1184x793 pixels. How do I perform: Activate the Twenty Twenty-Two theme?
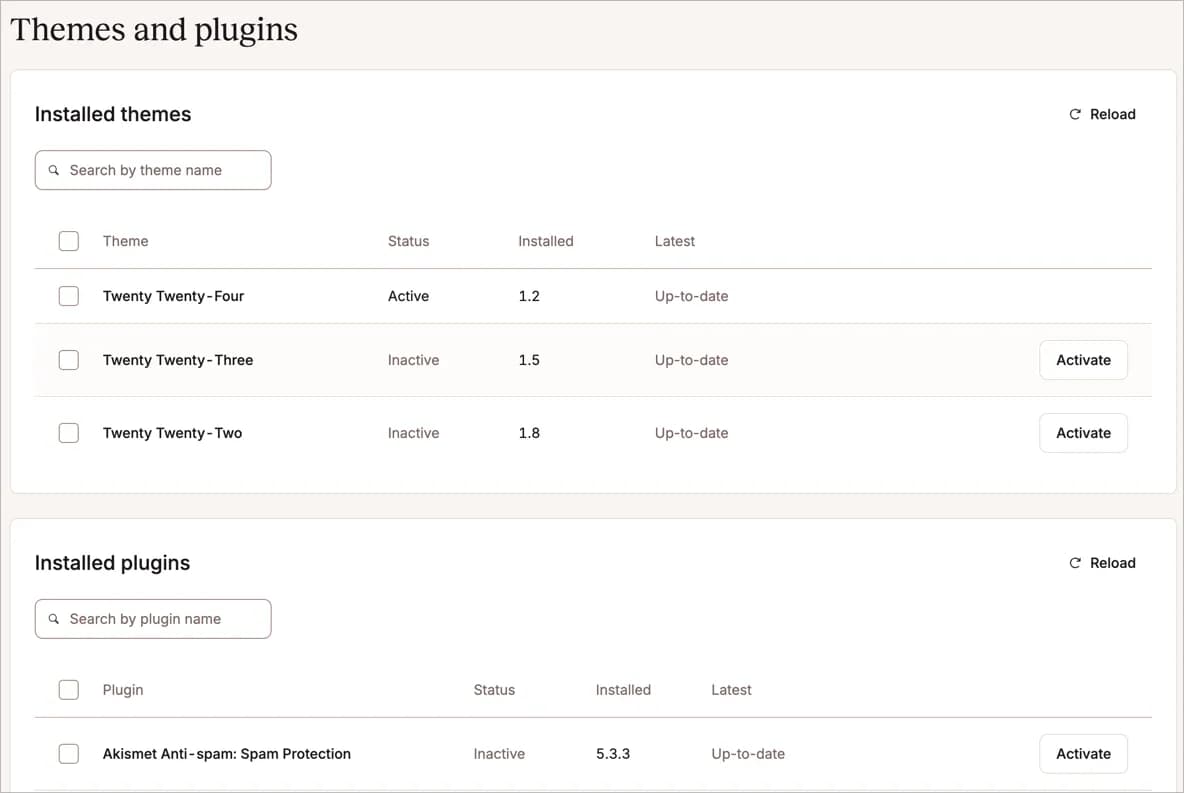1083,433
